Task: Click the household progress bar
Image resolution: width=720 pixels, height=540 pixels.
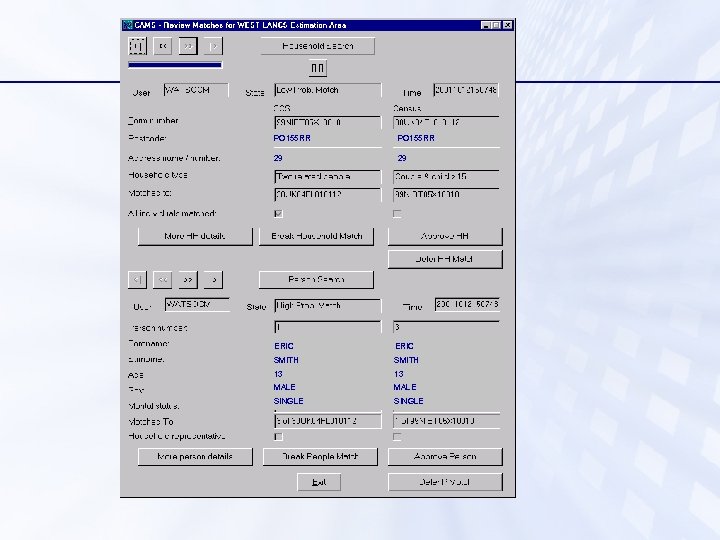Action: pos(175,65)
